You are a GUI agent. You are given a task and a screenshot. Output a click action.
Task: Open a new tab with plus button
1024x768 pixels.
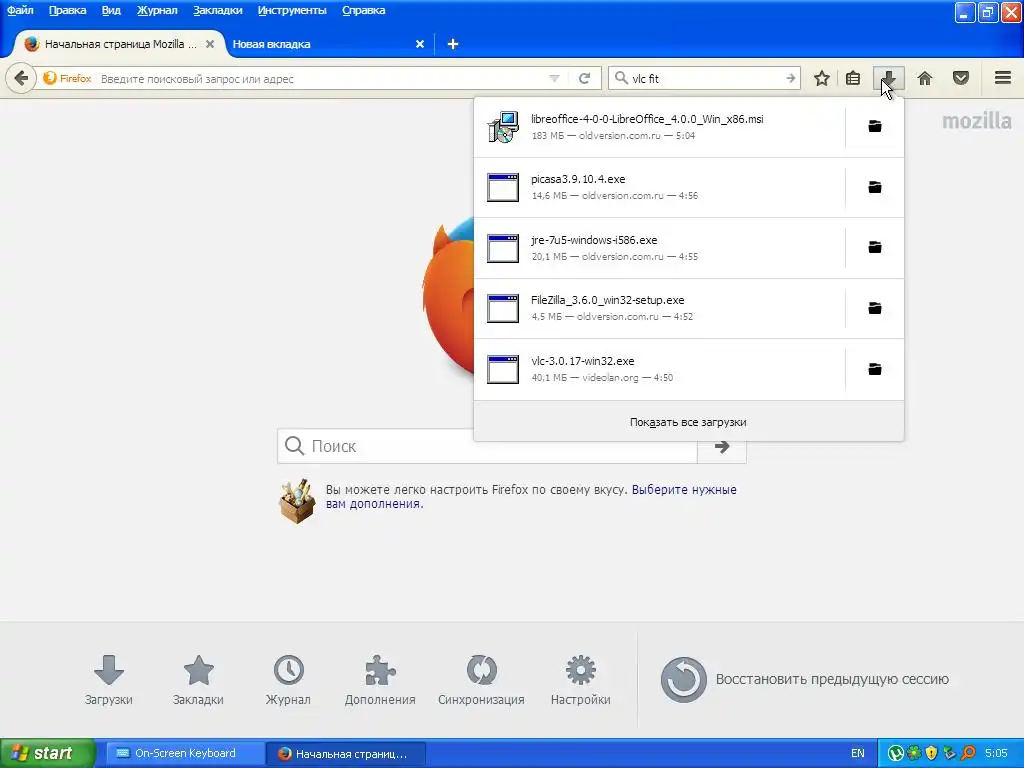[453, 44]
